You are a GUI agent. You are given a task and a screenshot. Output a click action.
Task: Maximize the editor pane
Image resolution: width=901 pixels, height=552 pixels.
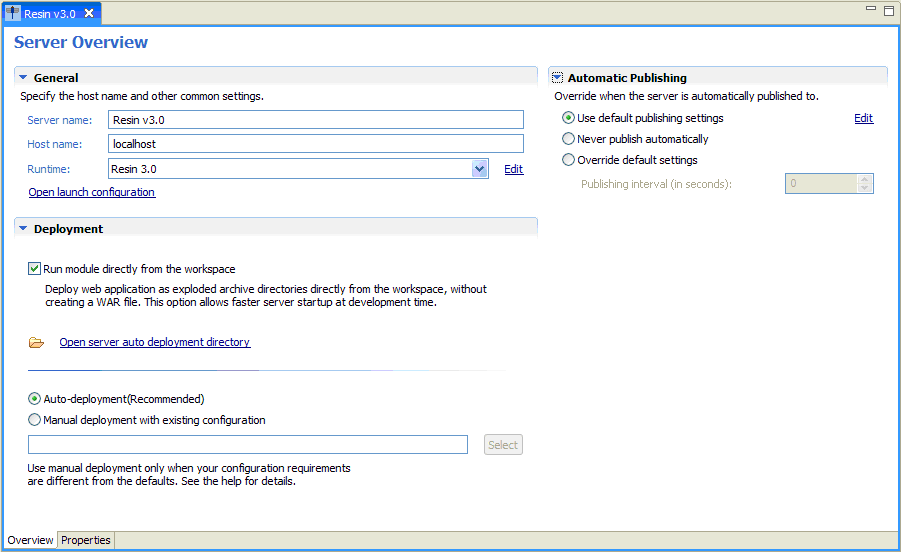coord(888,10)
